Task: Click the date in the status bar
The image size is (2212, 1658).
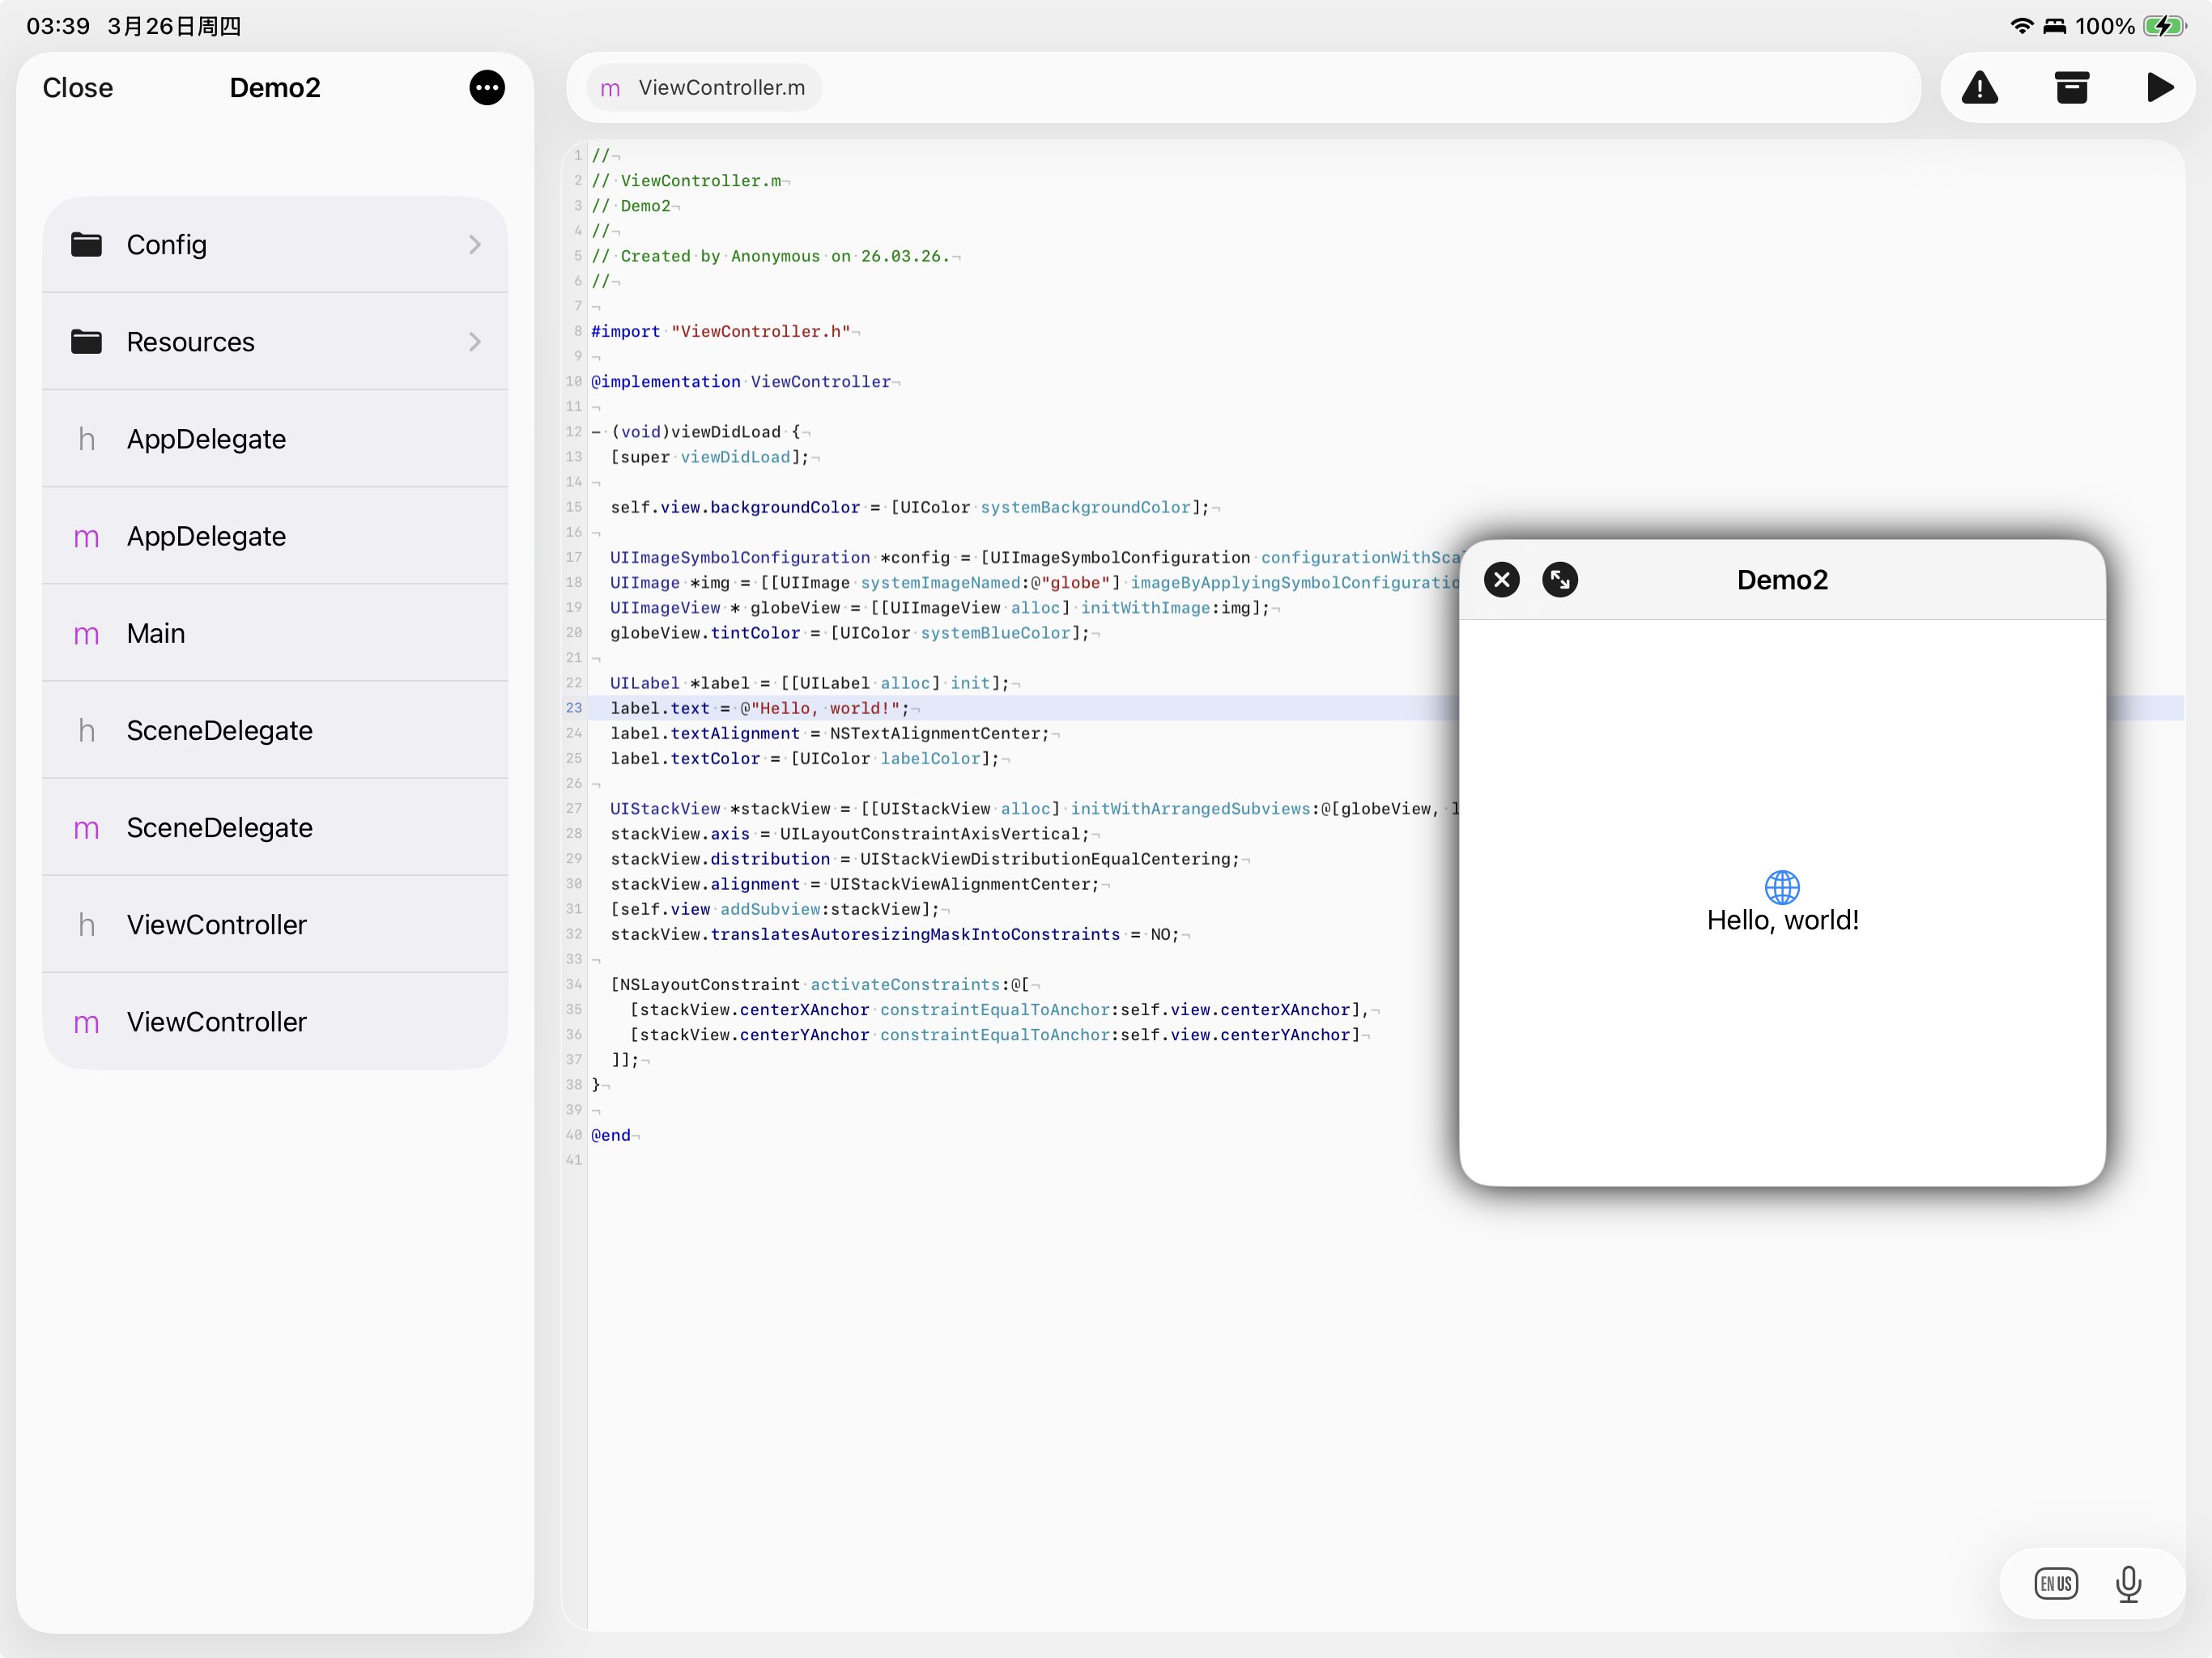Action: coord(174,26)
